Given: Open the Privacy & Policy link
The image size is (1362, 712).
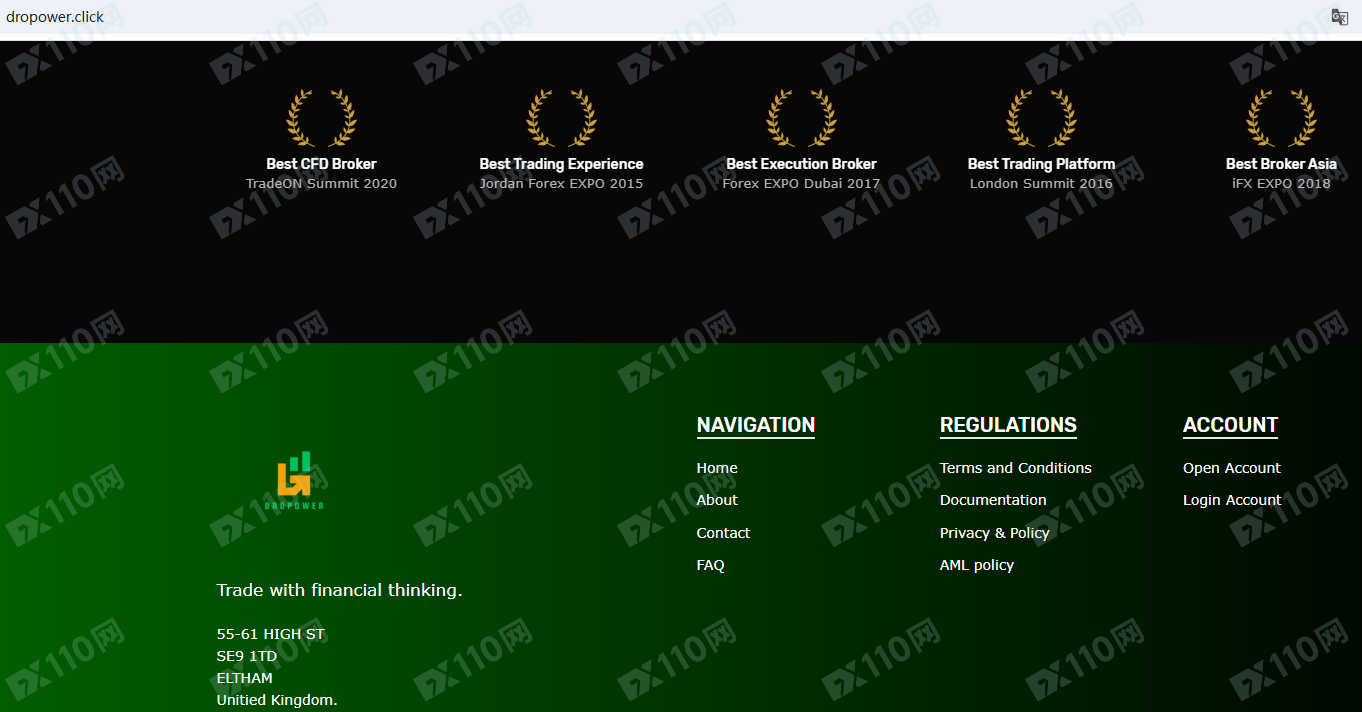Looking at the screenshot, I should 994,533.
